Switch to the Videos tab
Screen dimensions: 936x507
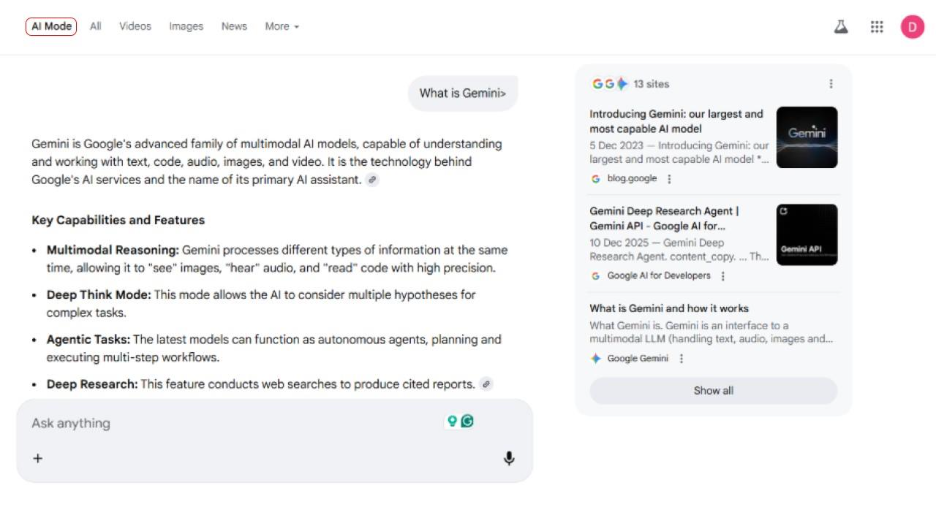pyautogui.click(x=135, y=26)
